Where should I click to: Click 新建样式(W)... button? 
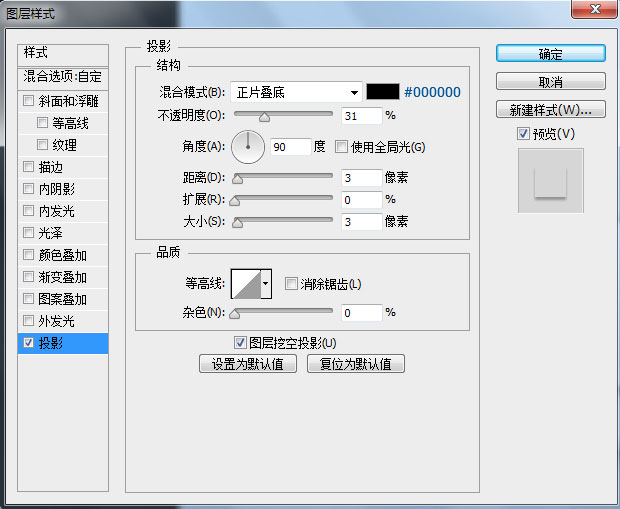(550, 110)
